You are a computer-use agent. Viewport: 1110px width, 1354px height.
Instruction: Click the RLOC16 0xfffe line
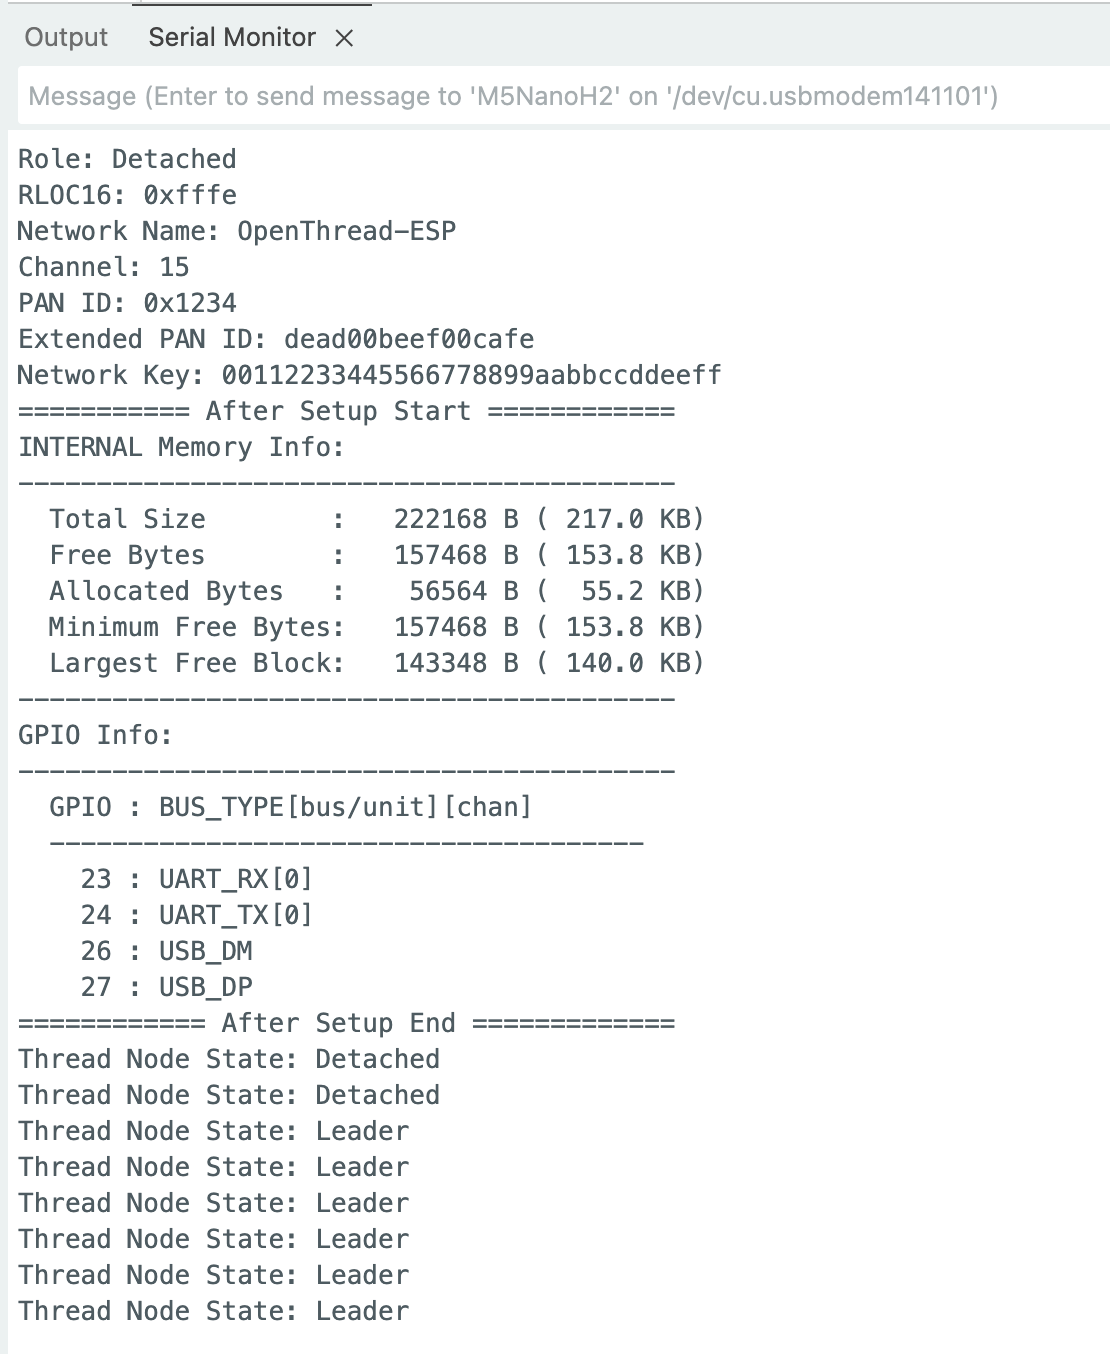127,195
